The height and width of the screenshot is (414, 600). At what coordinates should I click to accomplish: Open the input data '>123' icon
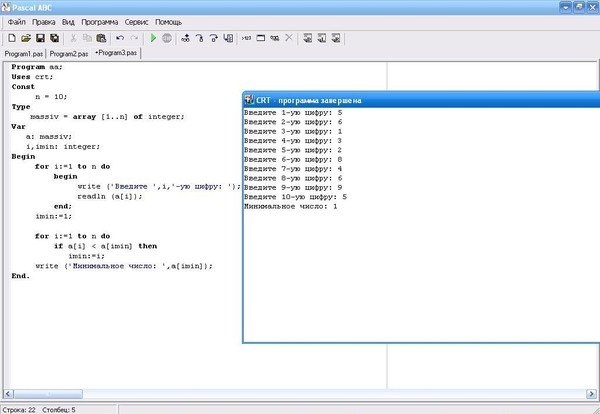pyautogui.click(x=246, y=38)
